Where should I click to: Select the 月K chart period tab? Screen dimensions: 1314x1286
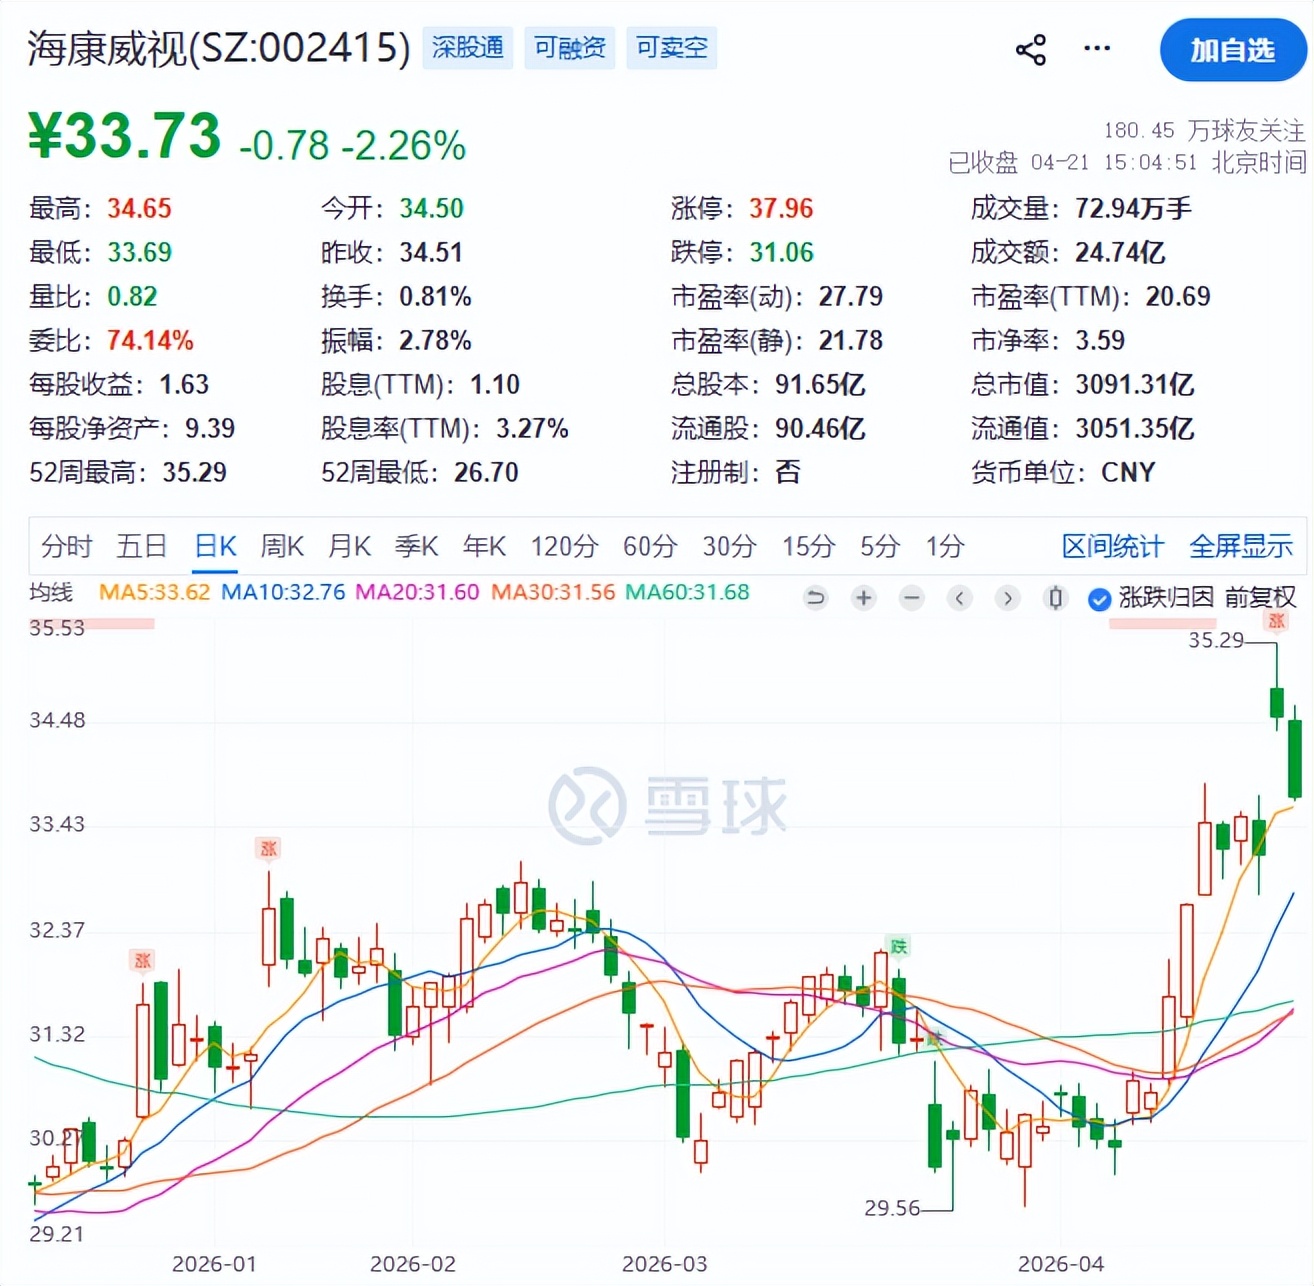coord(349,546)
